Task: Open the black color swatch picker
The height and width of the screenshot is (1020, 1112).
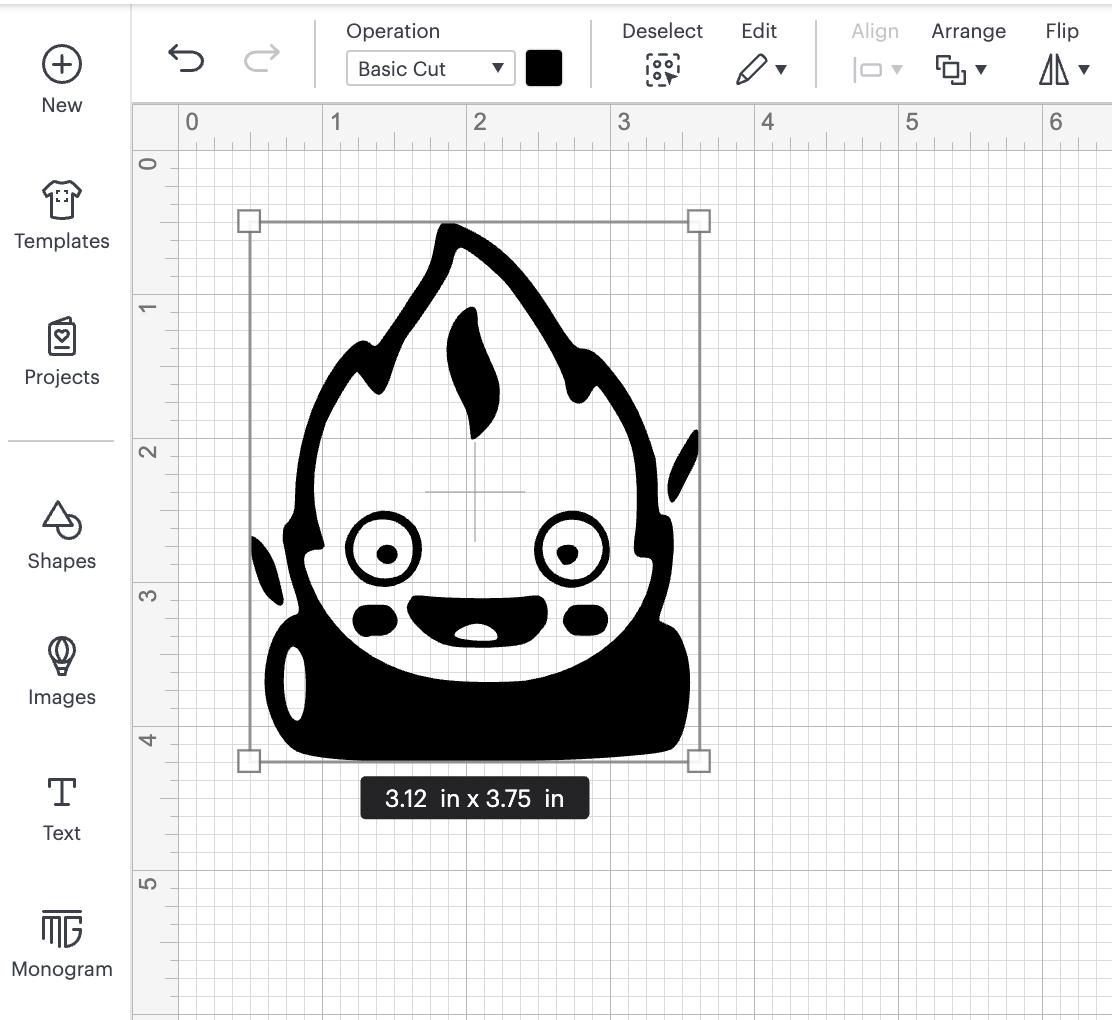Action: (x=543, y=68)
